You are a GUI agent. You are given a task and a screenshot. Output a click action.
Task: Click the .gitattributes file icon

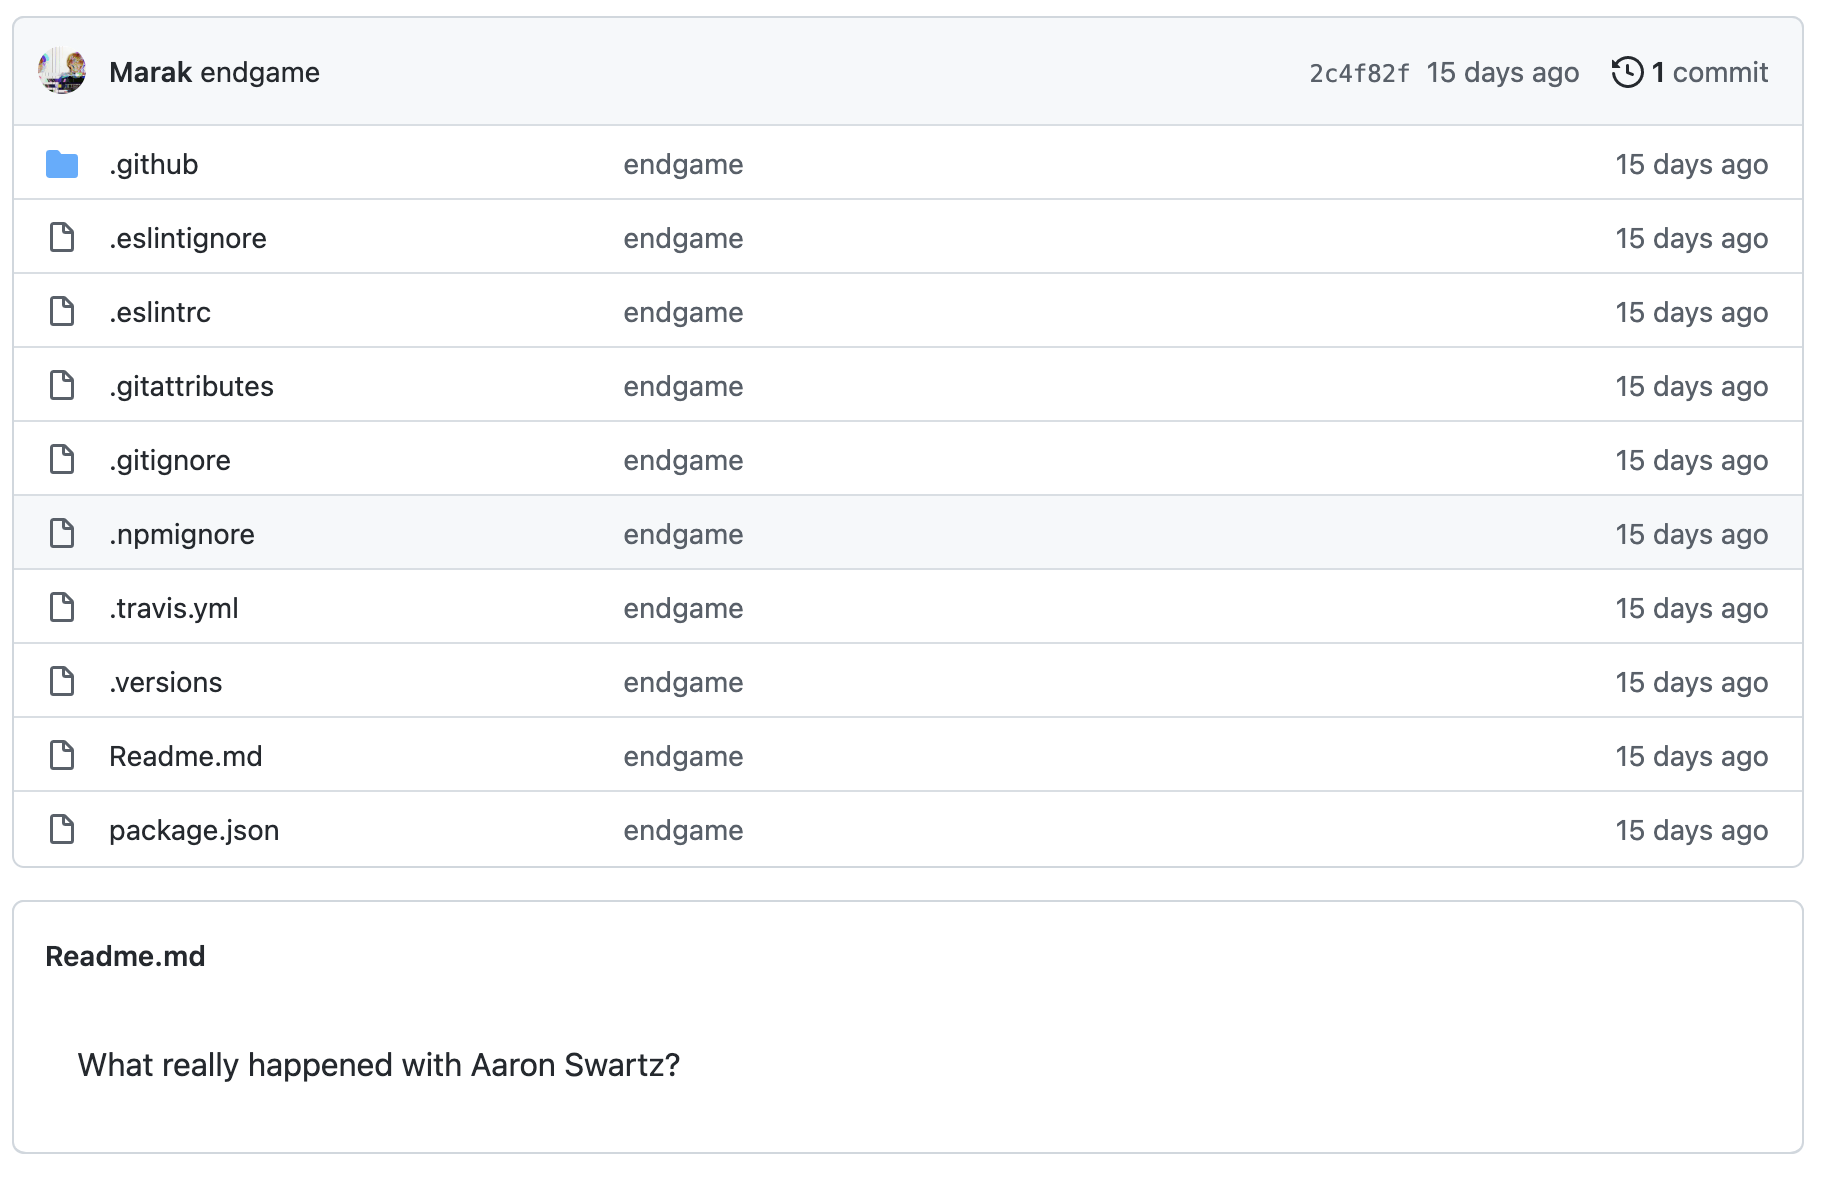(x=62, y=386)
